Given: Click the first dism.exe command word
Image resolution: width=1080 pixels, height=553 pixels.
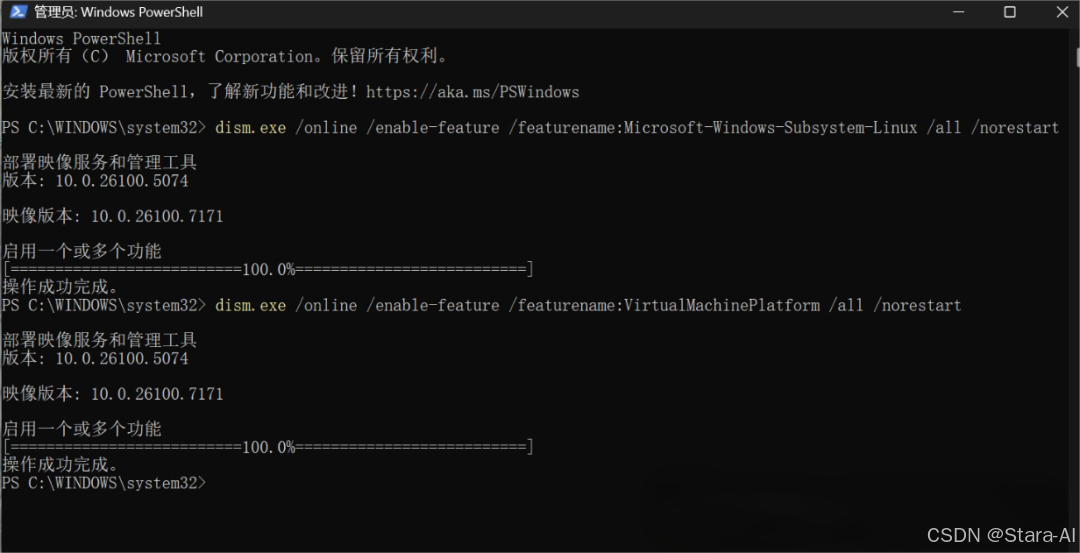Looking at the screenshot, I should (251, 127).
